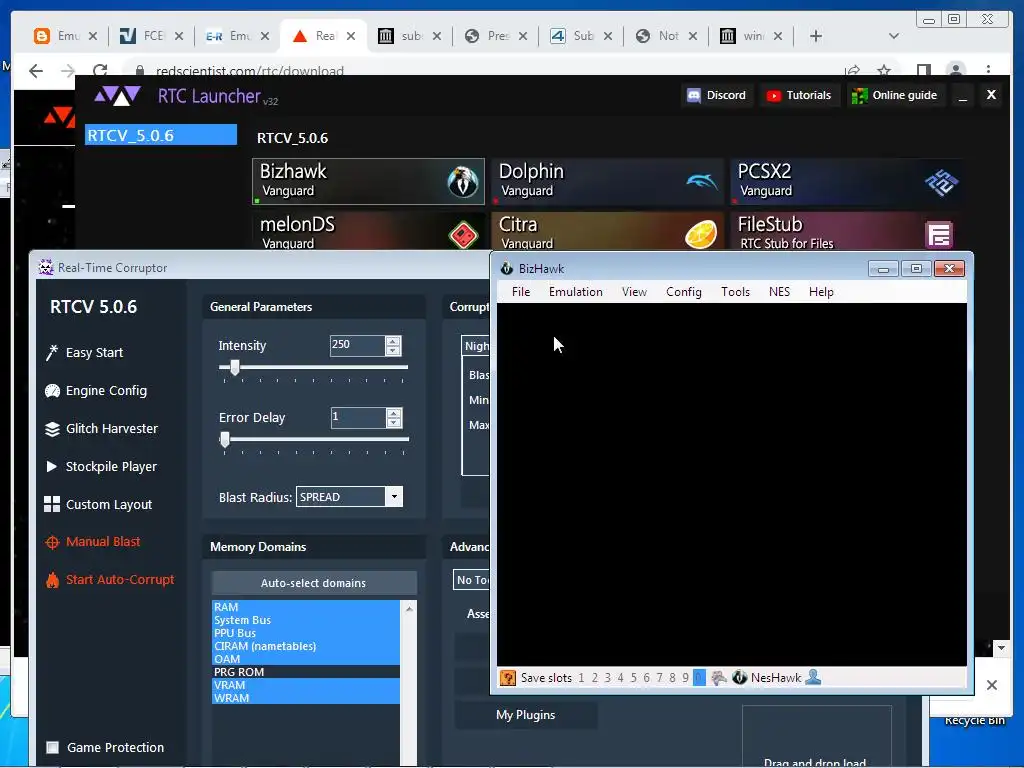Select save slot 9 in BizHawk
Viewport: 1024px width, 768px height.
[x=685, y=678]
